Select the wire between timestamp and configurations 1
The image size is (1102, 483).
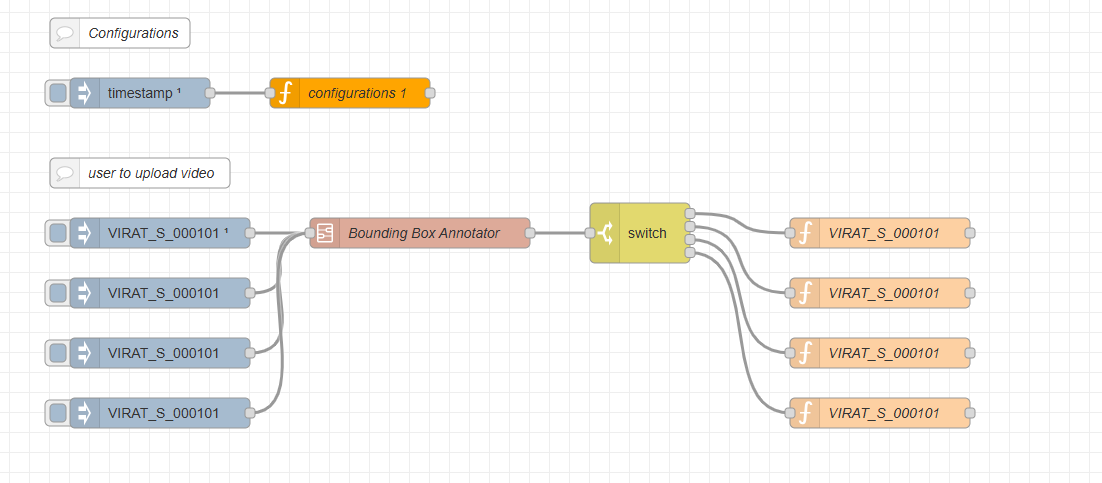[240, 93]
